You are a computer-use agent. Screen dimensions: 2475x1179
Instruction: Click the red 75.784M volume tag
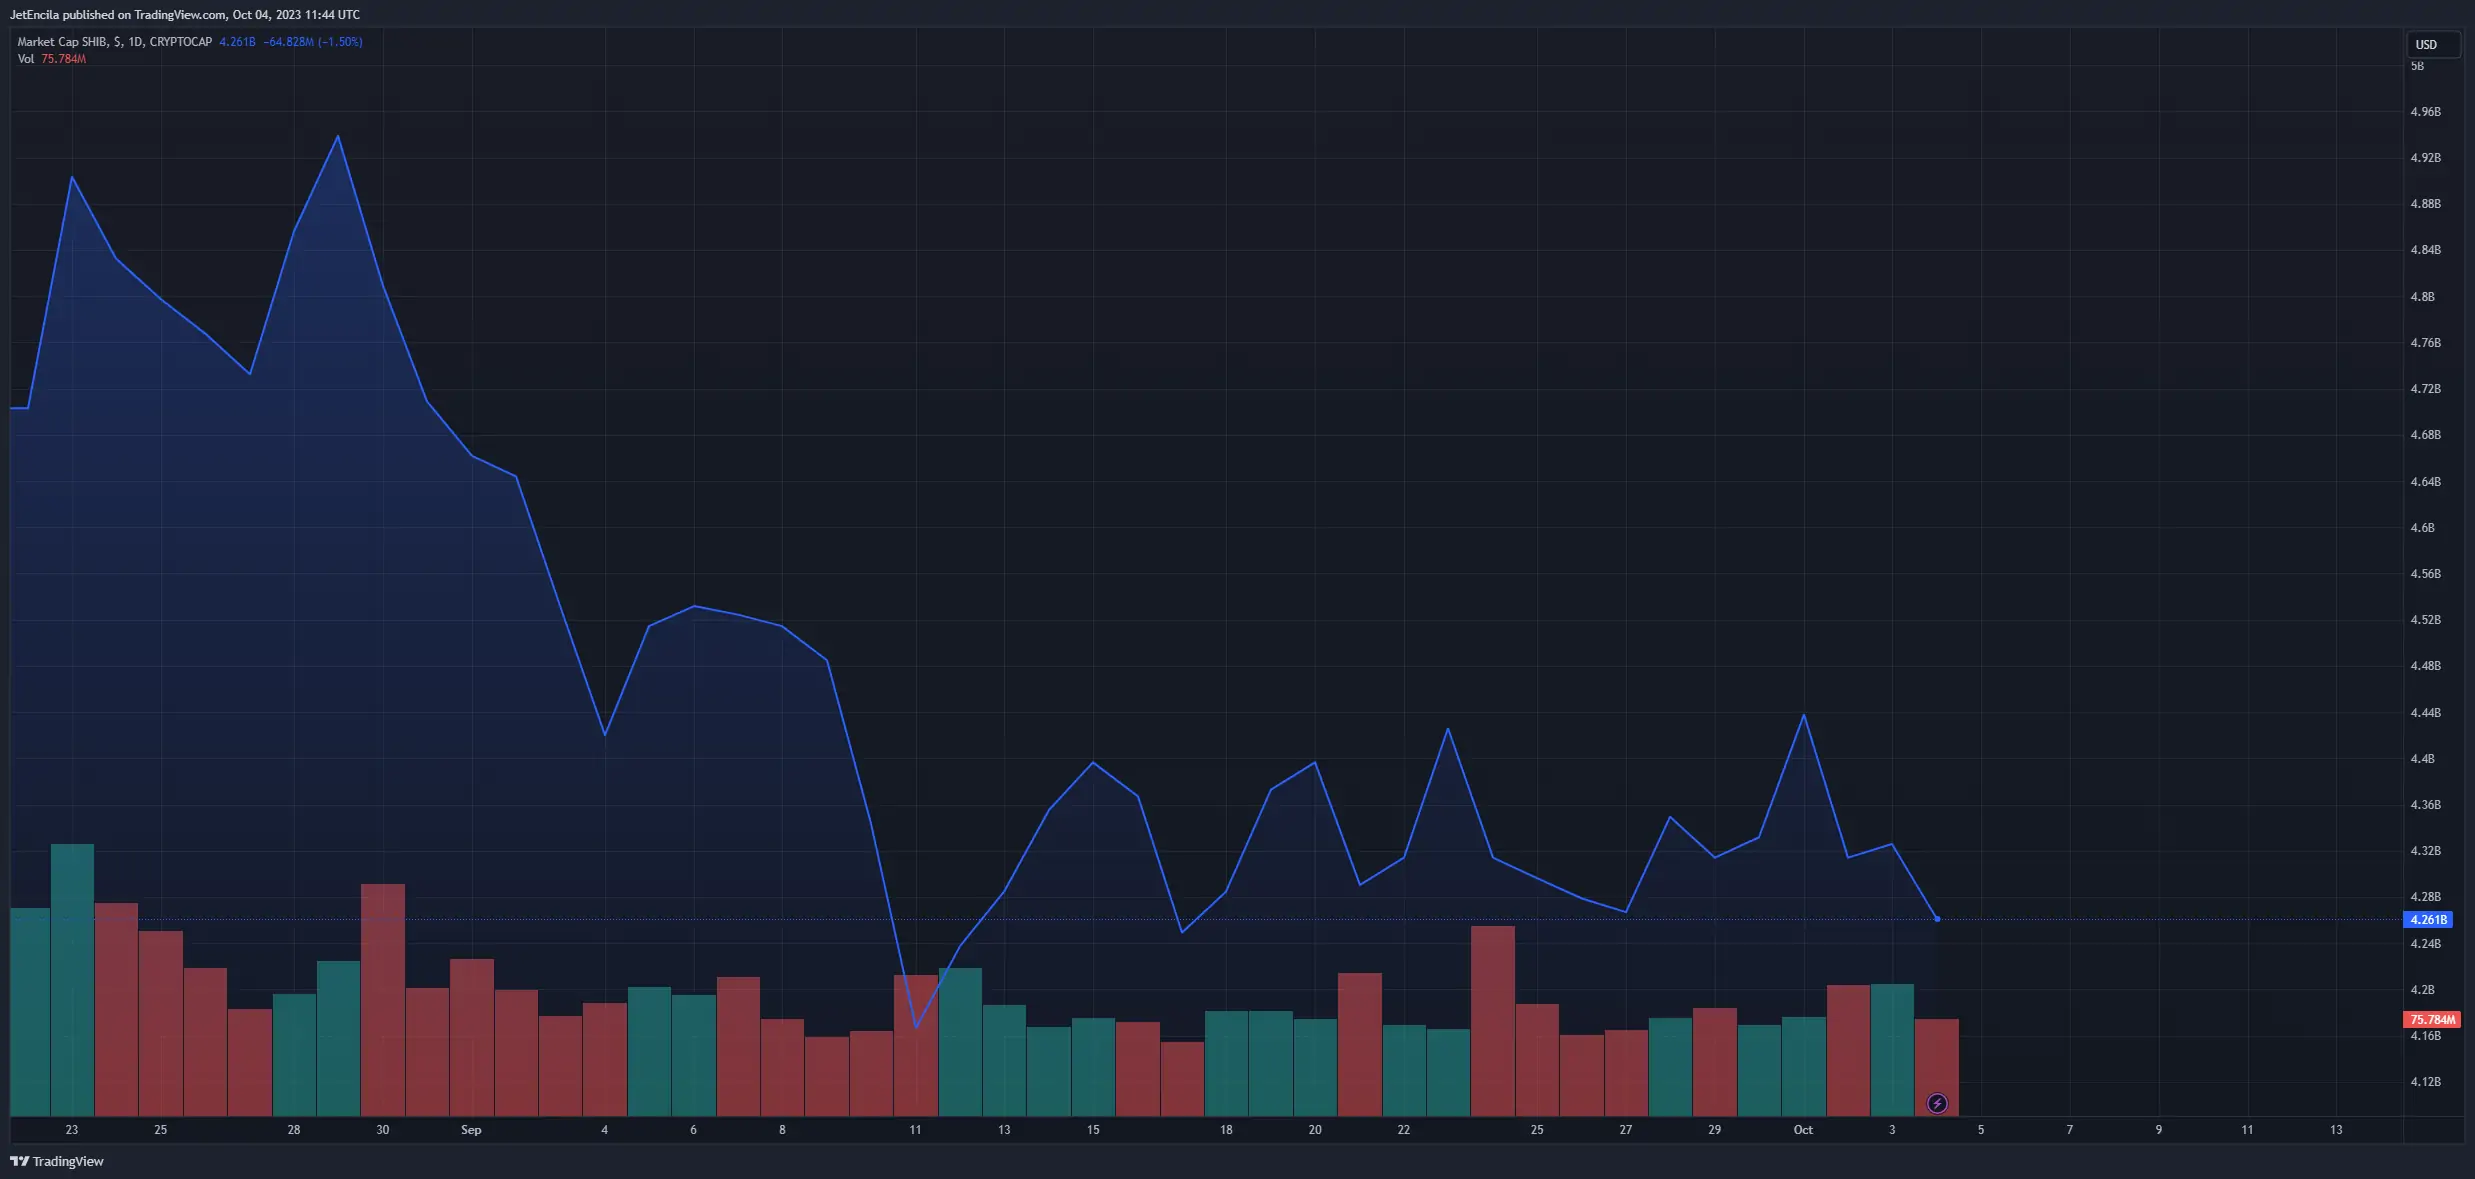click(x=2432, y=1019)
